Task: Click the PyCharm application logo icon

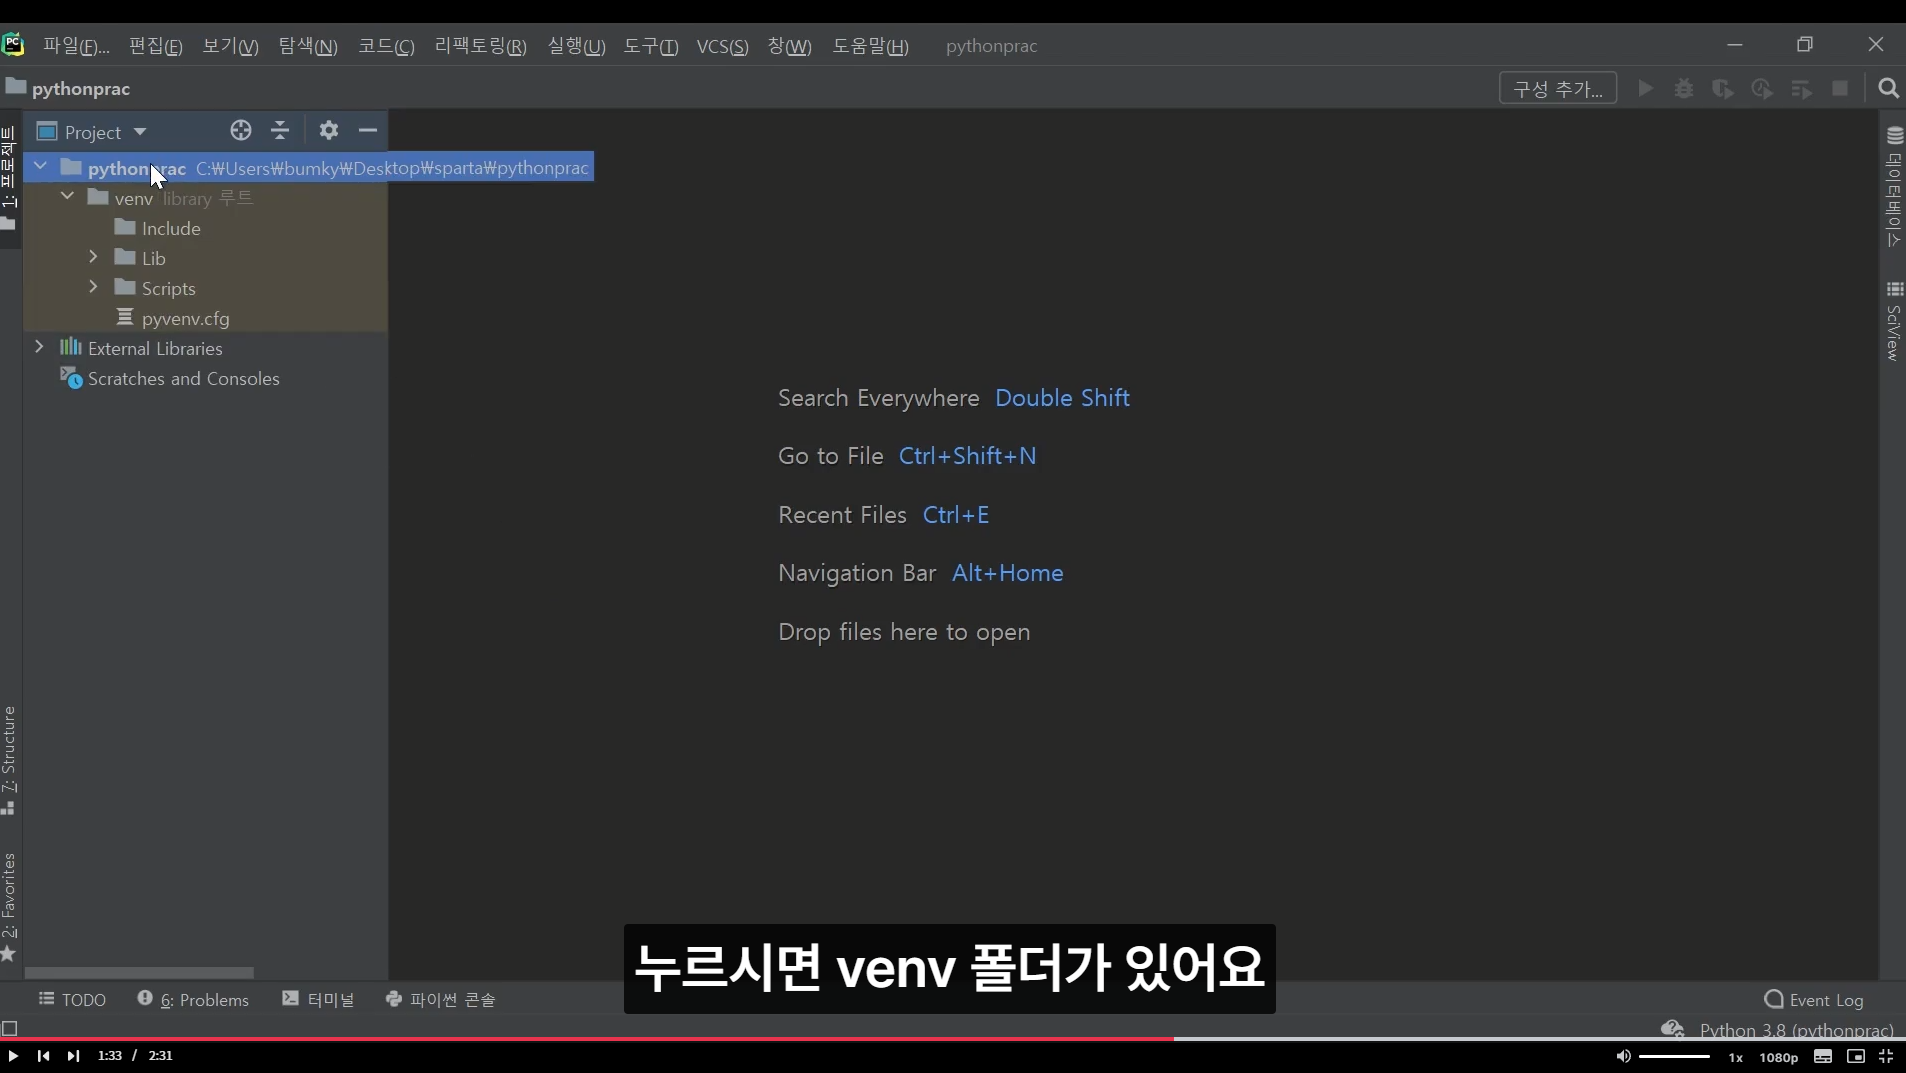Action: tap(13, 45)
